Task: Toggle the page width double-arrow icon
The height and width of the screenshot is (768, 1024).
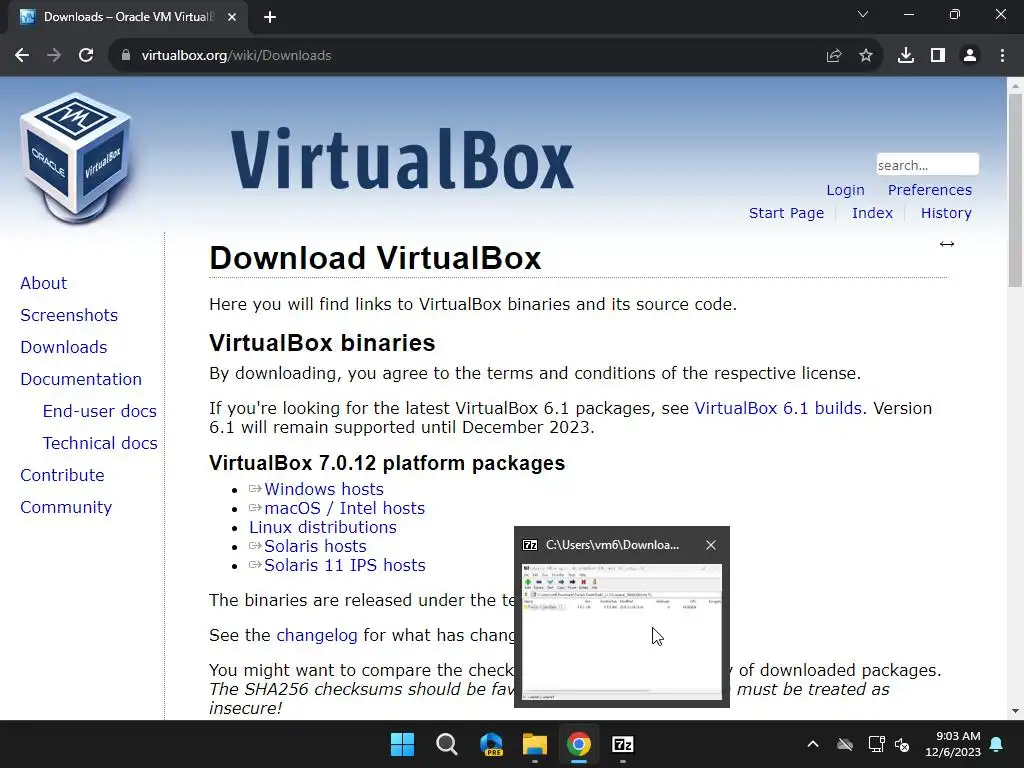Action: pos(947,244)
